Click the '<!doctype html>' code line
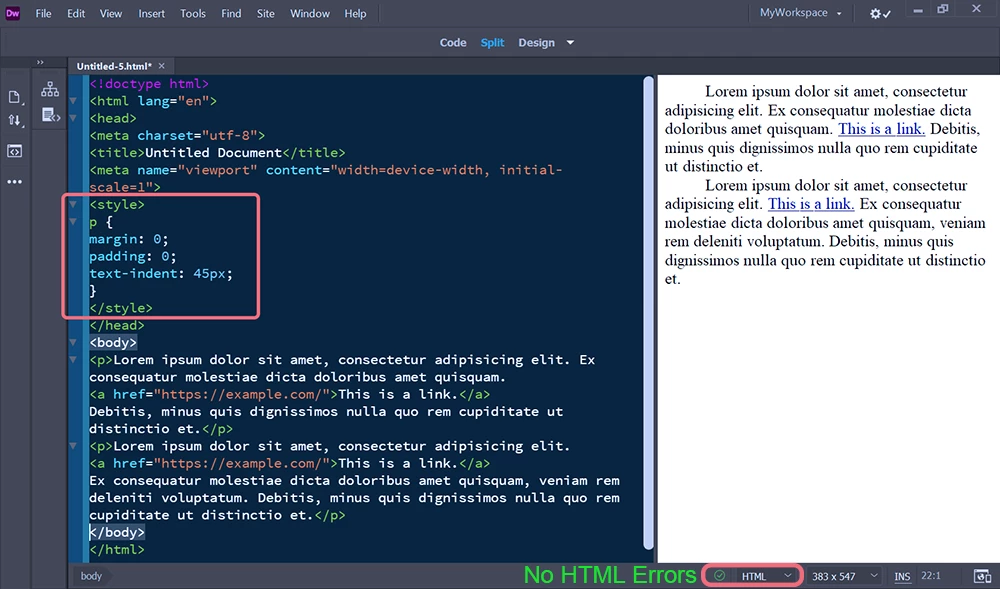This screenshot has height=589, width=1000. click(149, 84)
